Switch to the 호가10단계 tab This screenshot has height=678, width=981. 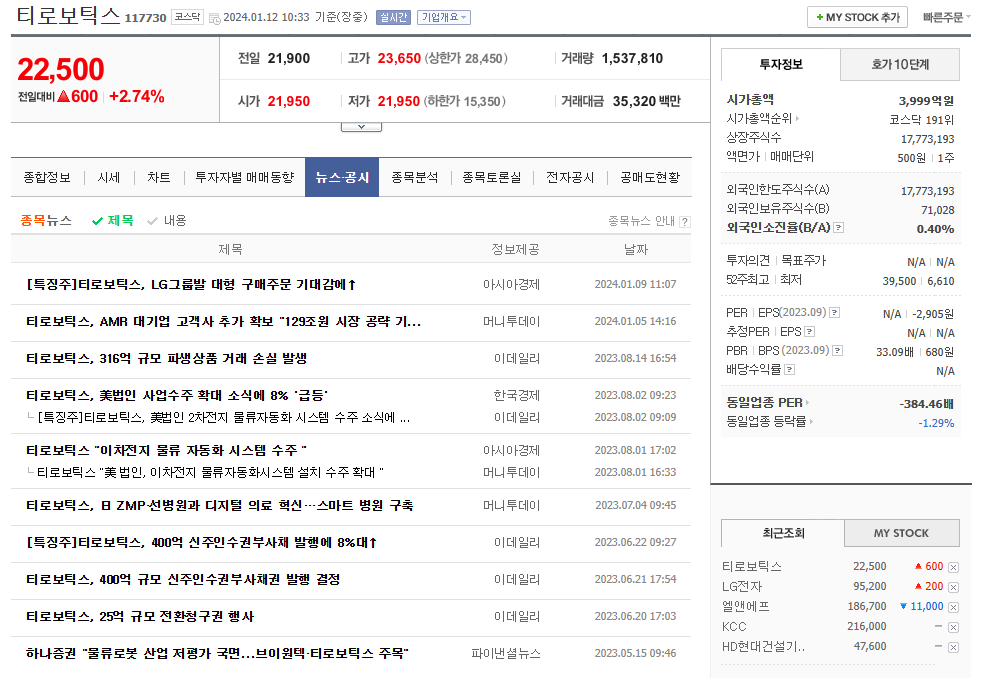(900, 64)
